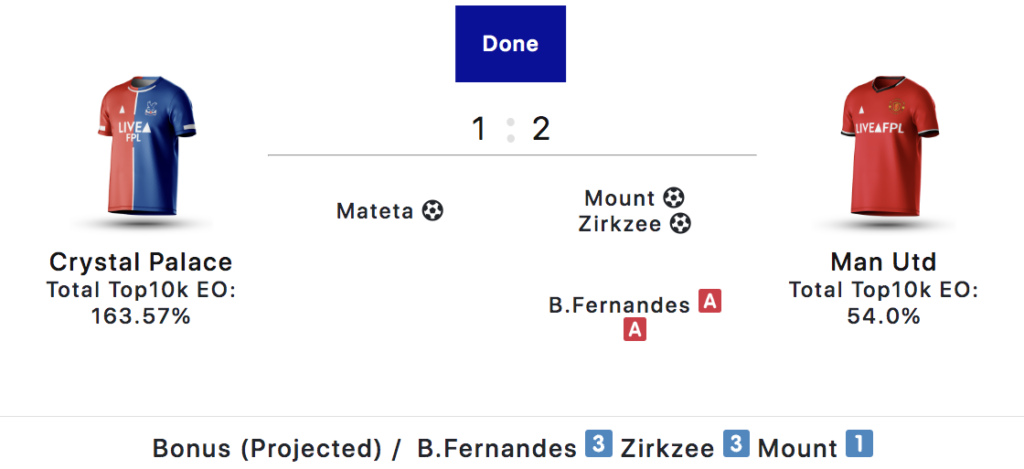This screenshot has width=1024, height=469.
Task: Select the Zirkzee goalscorer name
Action: click(x=620, y=224)
